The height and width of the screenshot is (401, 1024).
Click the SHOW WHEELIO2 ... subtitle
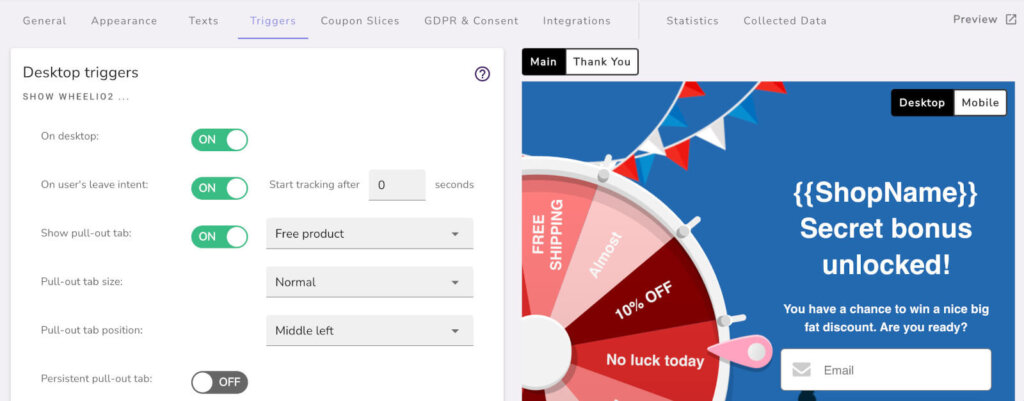point(76,97)
